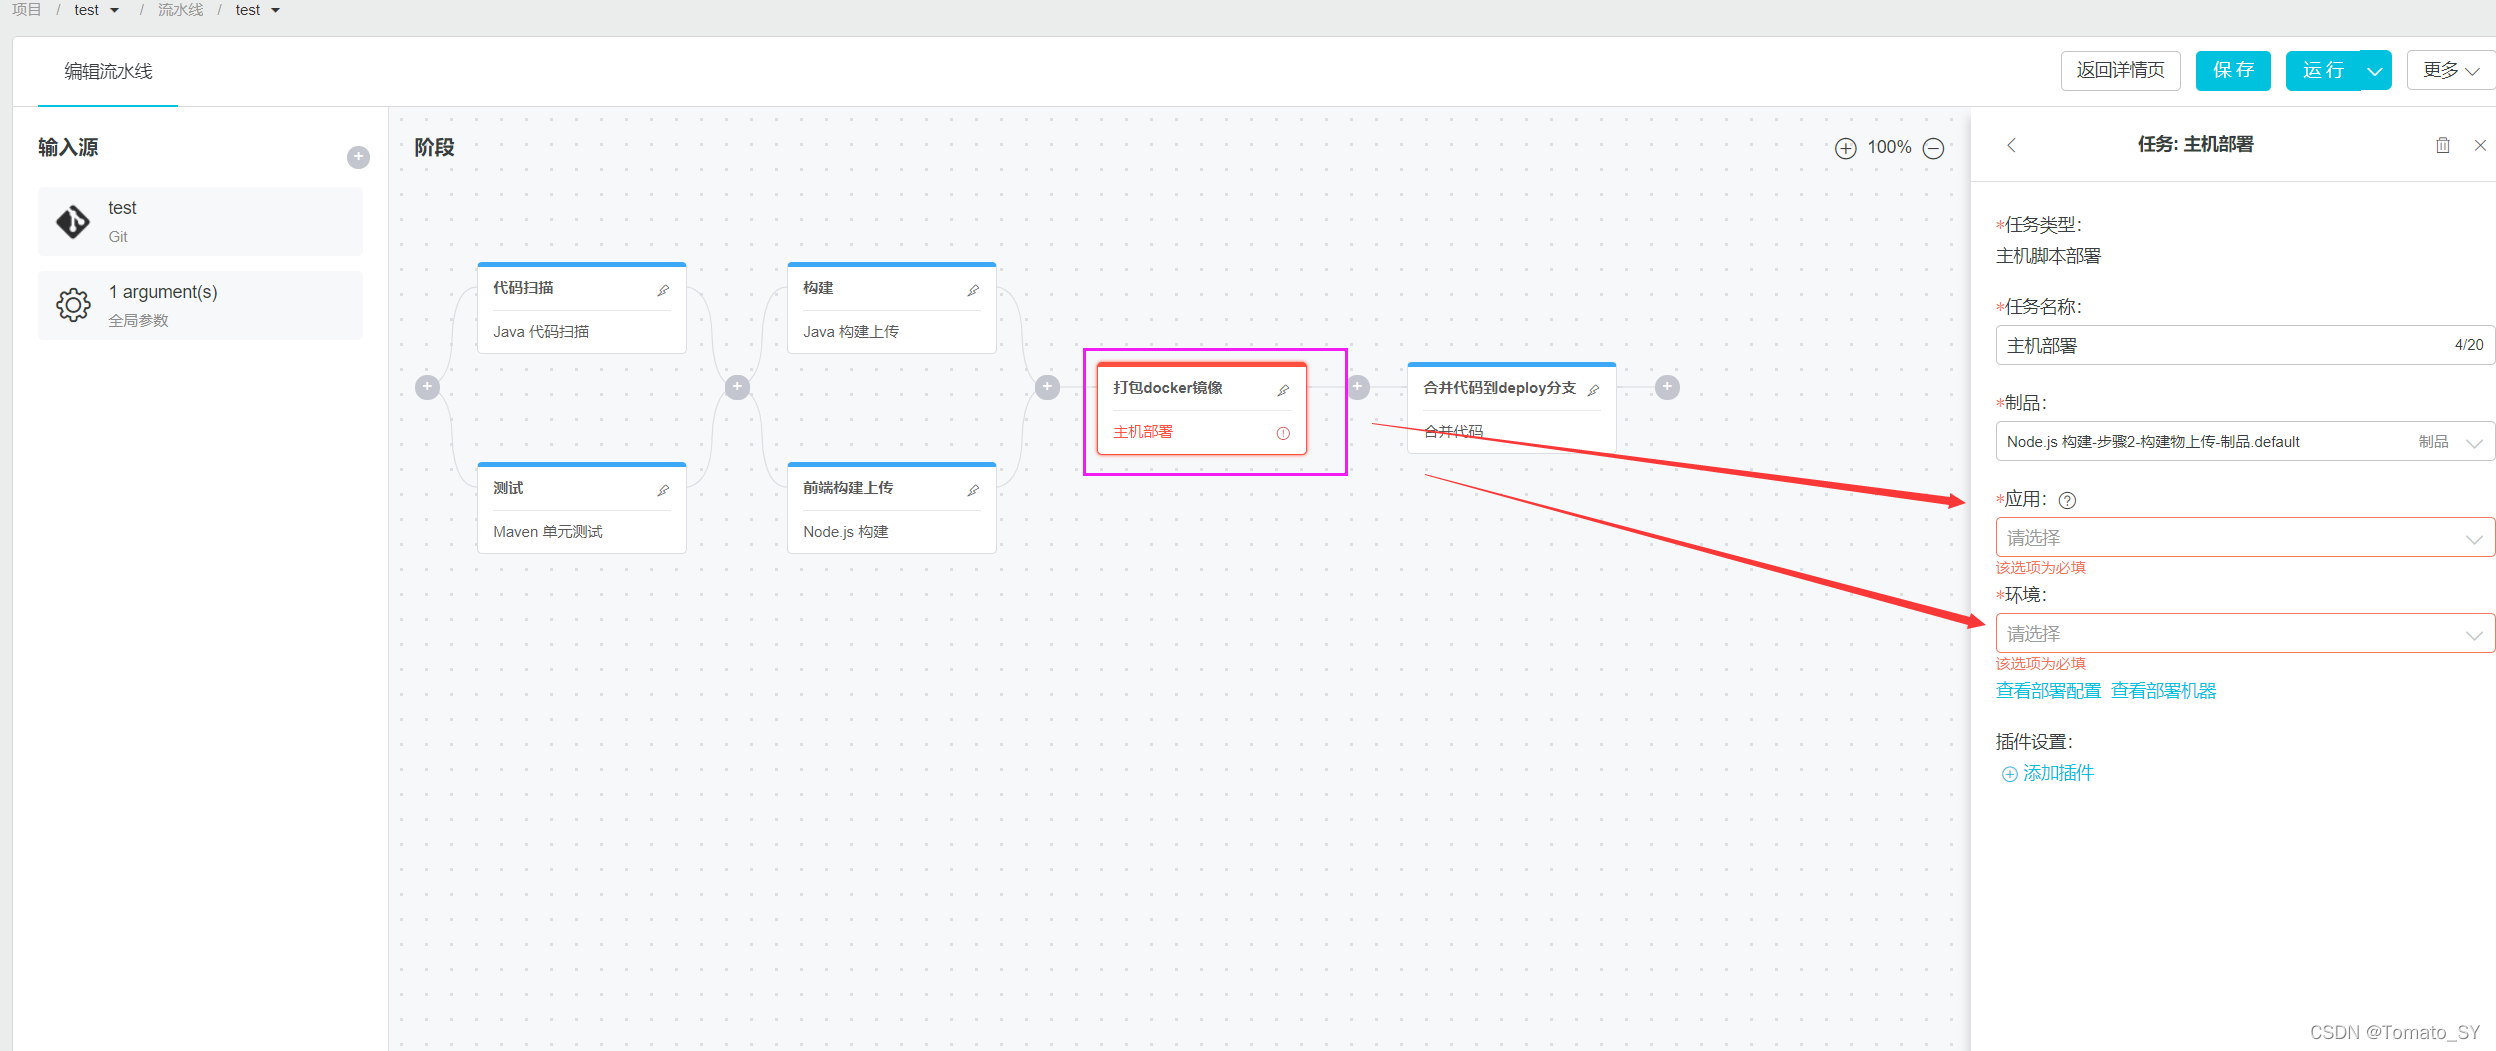
Task: Open the global arguments gear icon
Action: coord(73,305)
